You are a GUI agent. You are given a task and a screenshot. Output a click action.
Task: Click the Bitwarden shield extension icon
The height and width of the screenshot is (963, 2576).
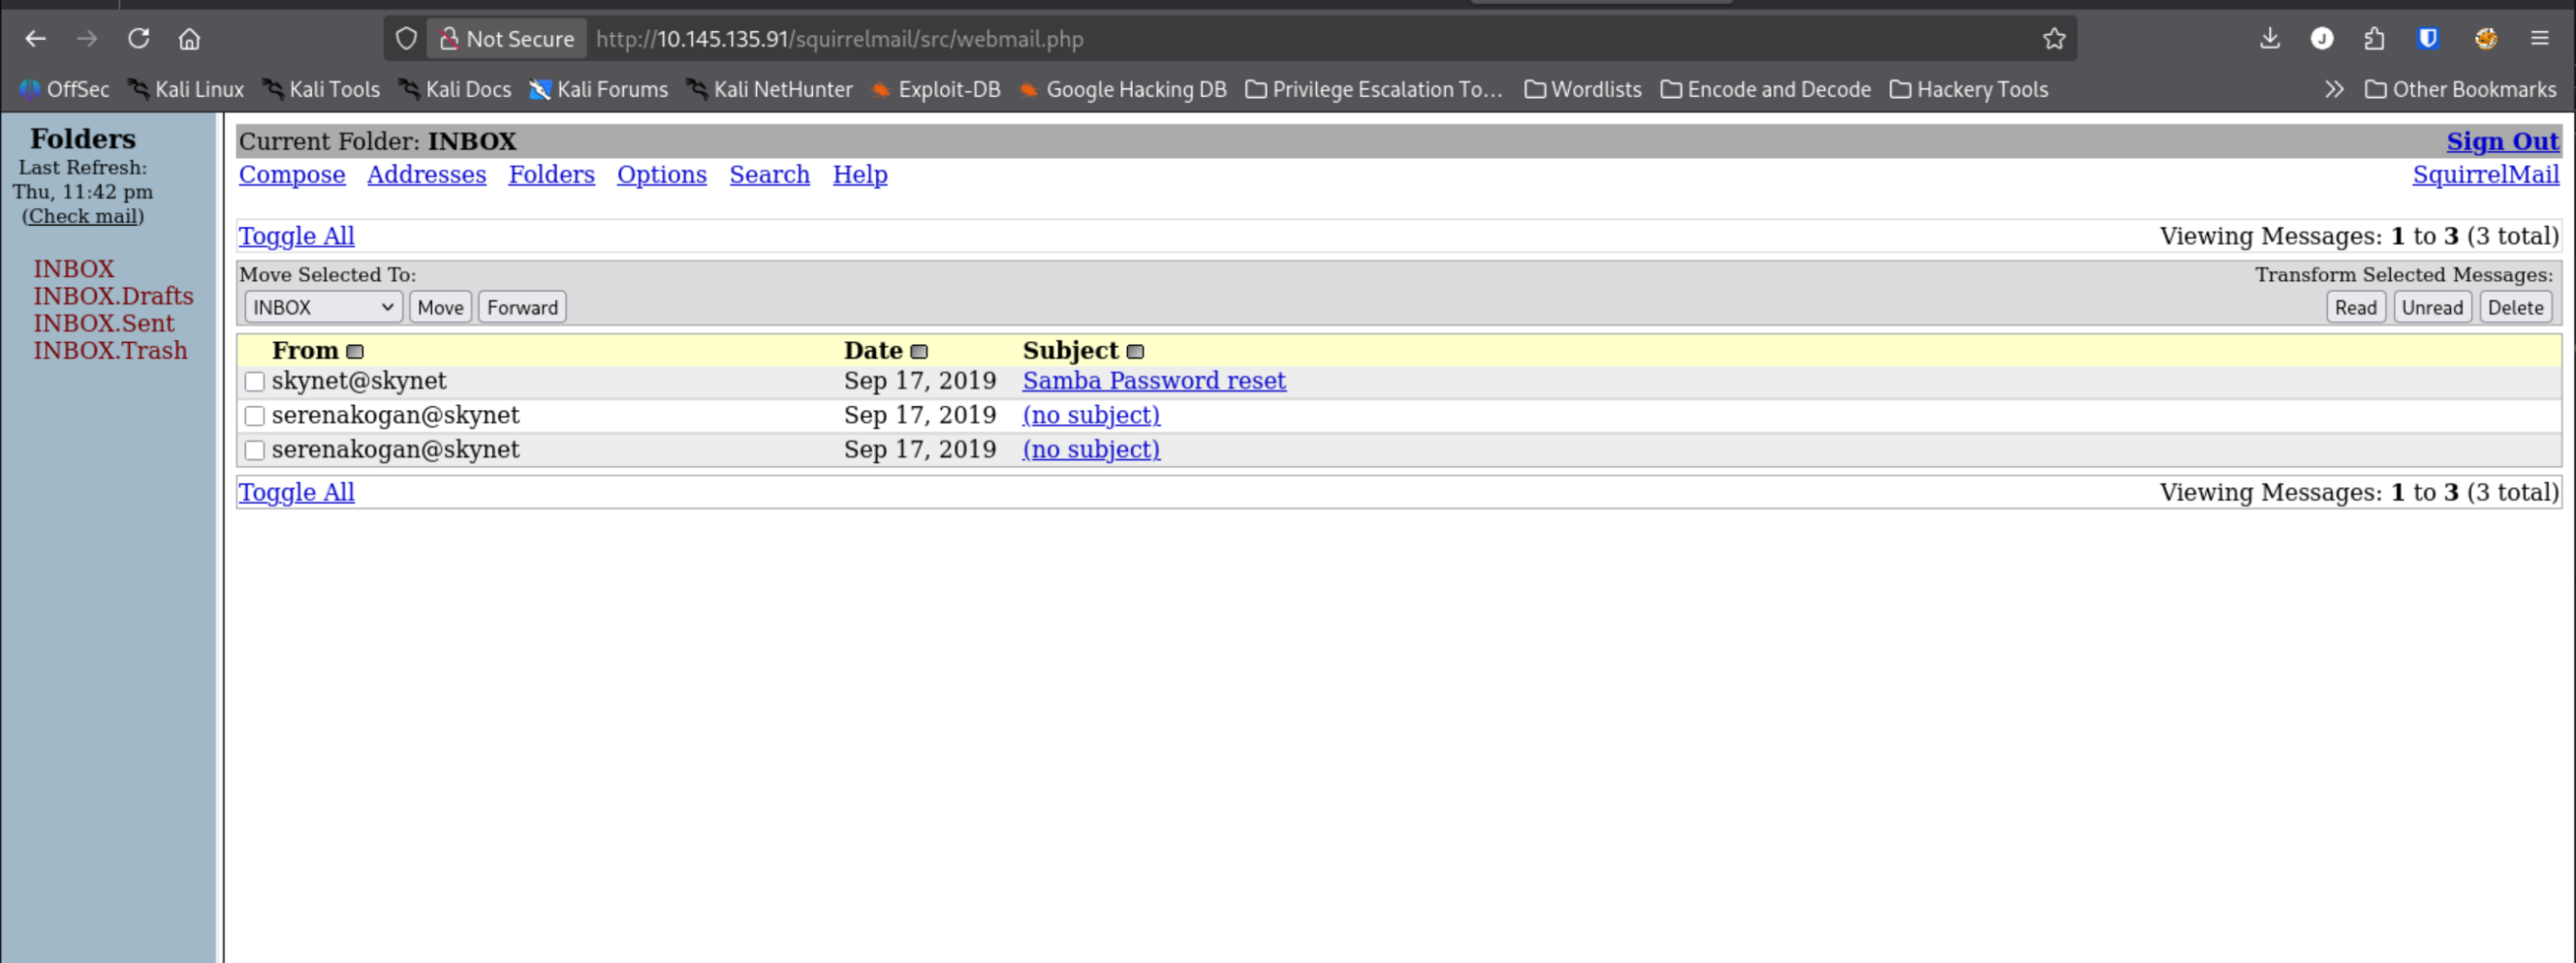(x=2427, y=39)
